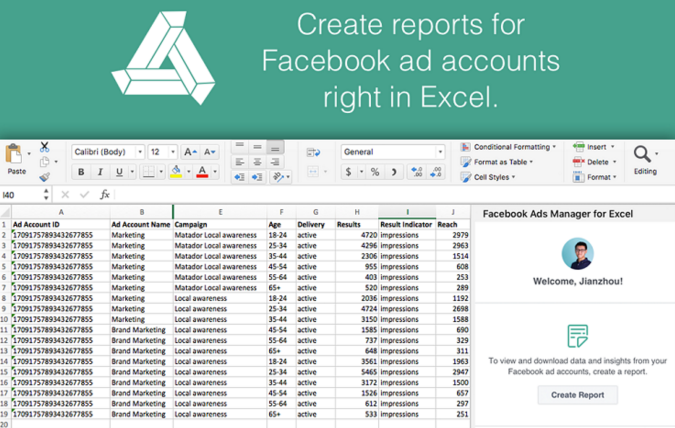Click the cell with Results value 5465
675x428 pixels.
(357, 372)
